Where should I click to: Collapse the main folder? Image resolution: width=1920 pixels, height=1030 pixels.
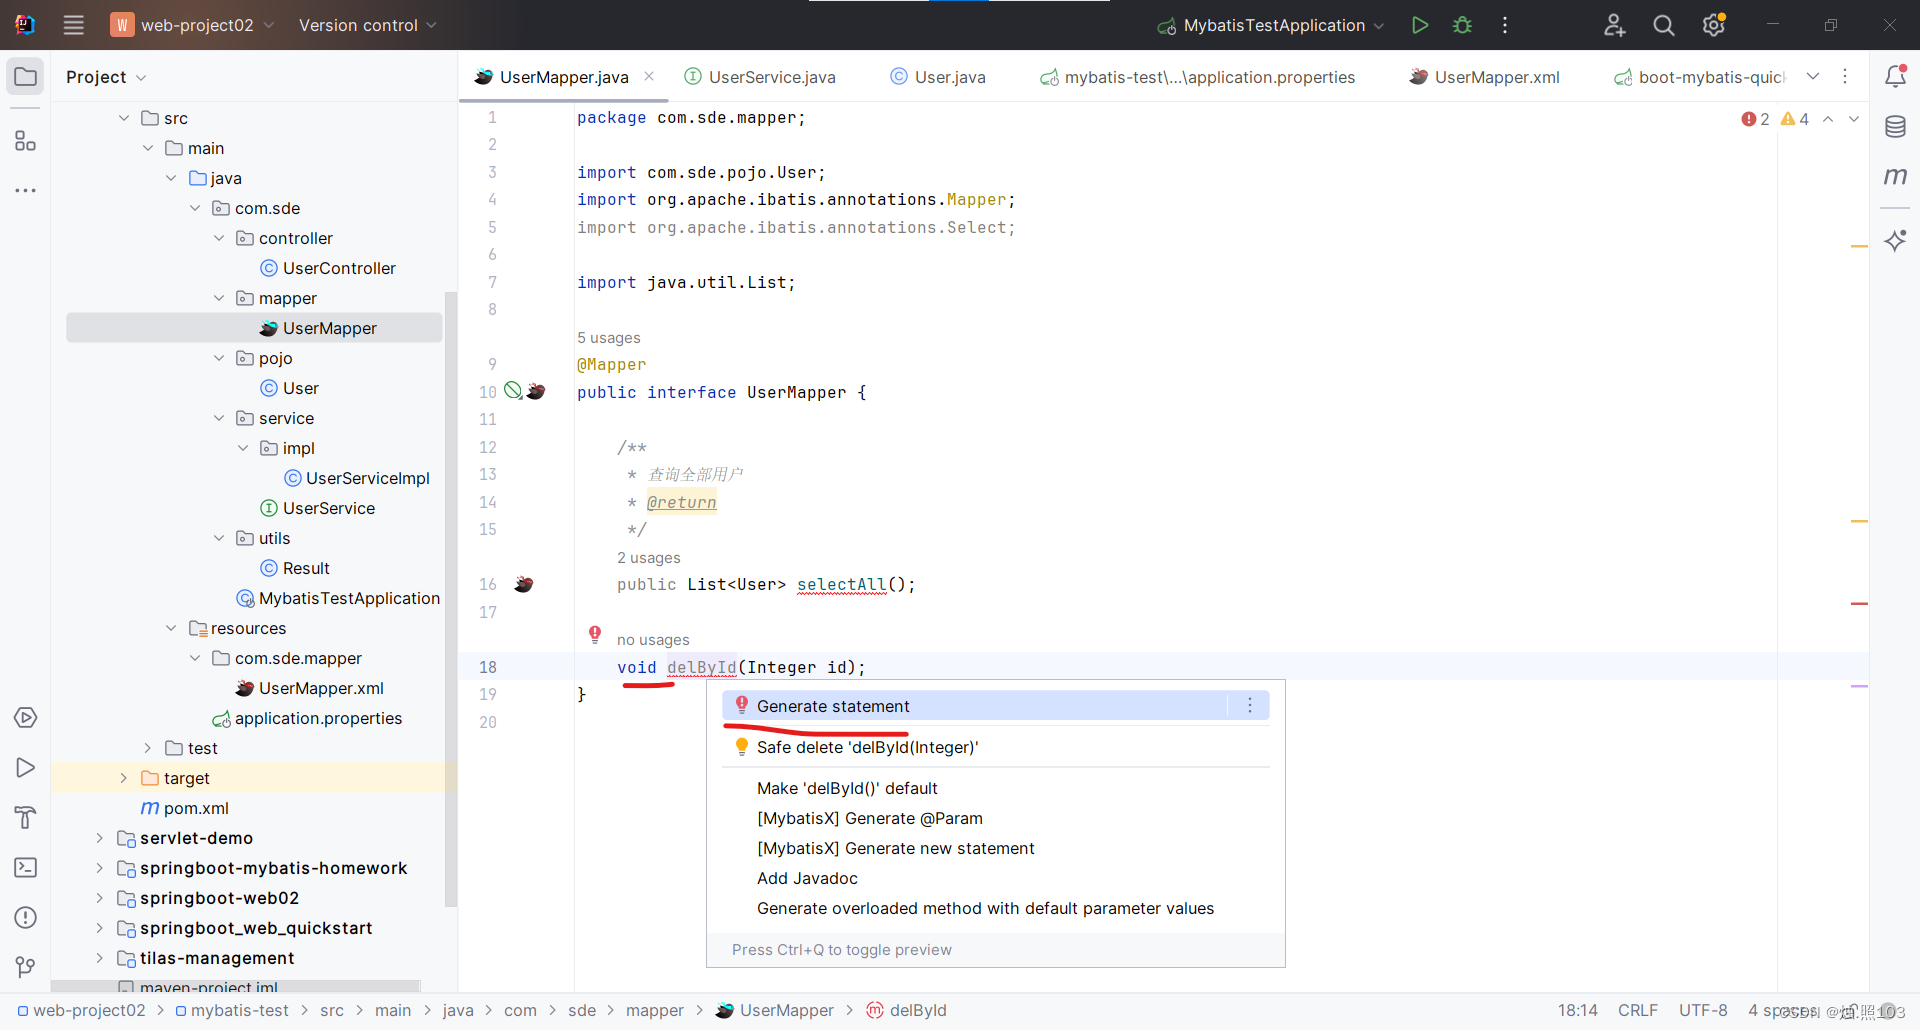(148, 148)
